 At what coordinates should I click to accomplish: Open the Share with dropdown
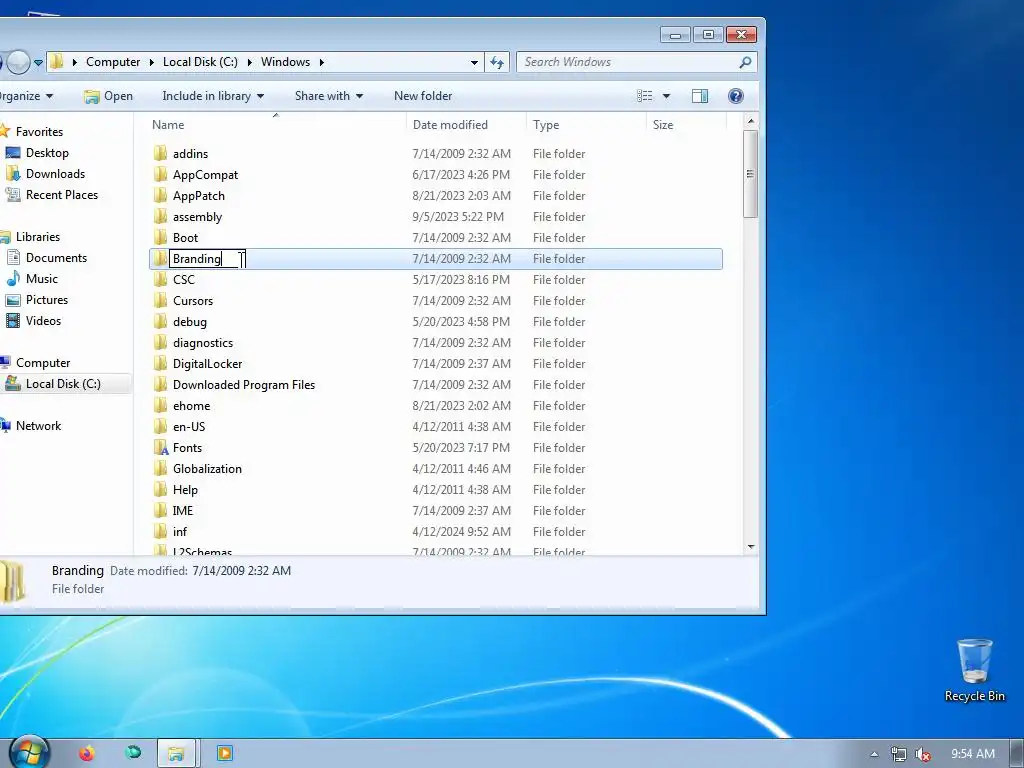[x=328, y=96]
